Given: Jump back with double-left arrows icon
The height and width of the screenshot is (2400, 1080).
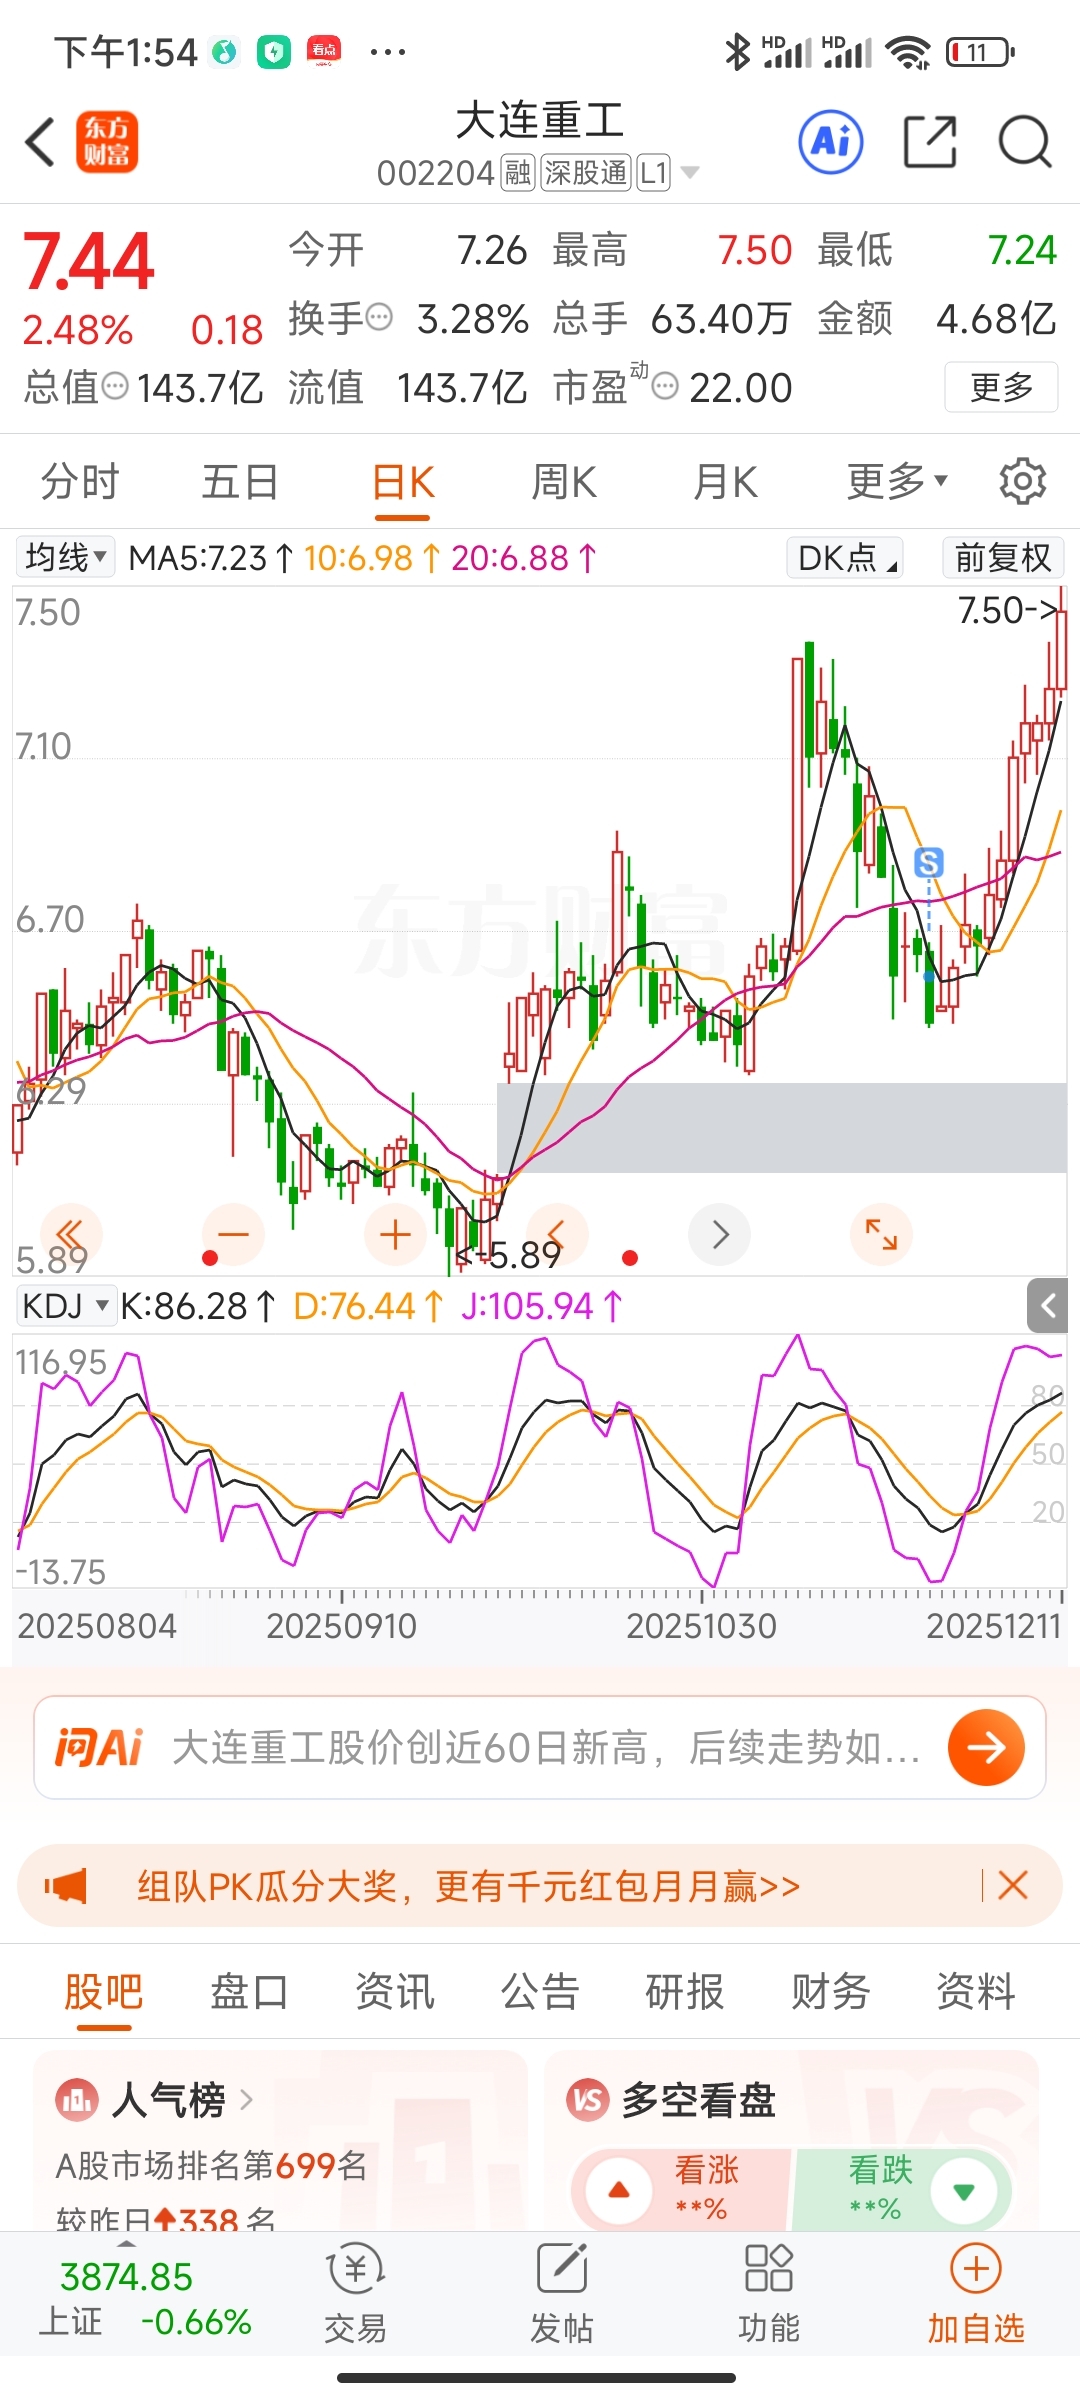Looking at the screenshot, I should click(x=70, y=1235).
